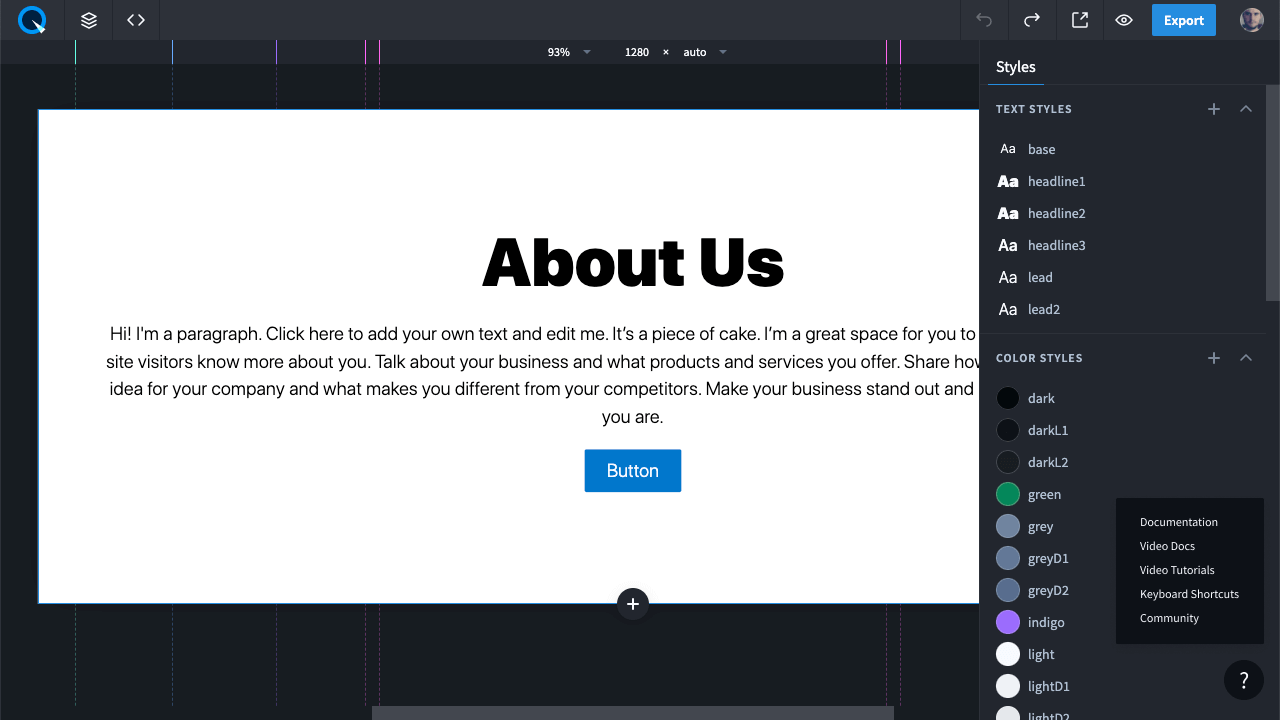Screen dimensions: 1280x720
Task: Open Documentation from help menu
Action: pos(1178,522)
